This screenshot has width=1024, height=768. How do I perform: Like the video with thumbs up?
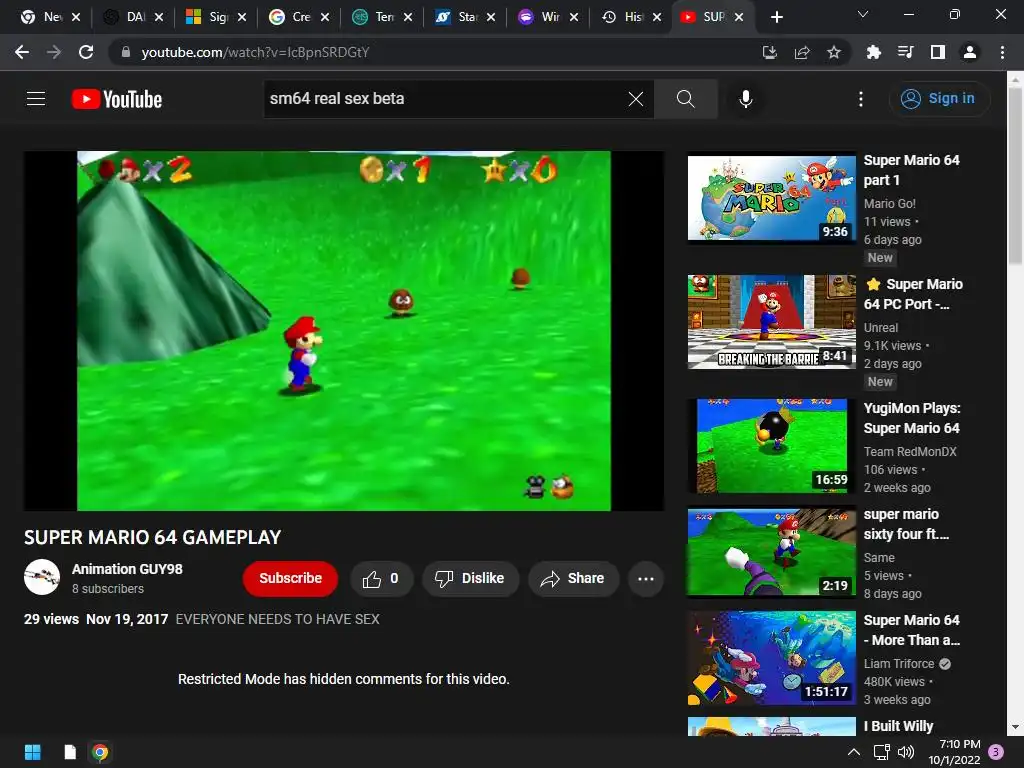(x=381, y=579)
